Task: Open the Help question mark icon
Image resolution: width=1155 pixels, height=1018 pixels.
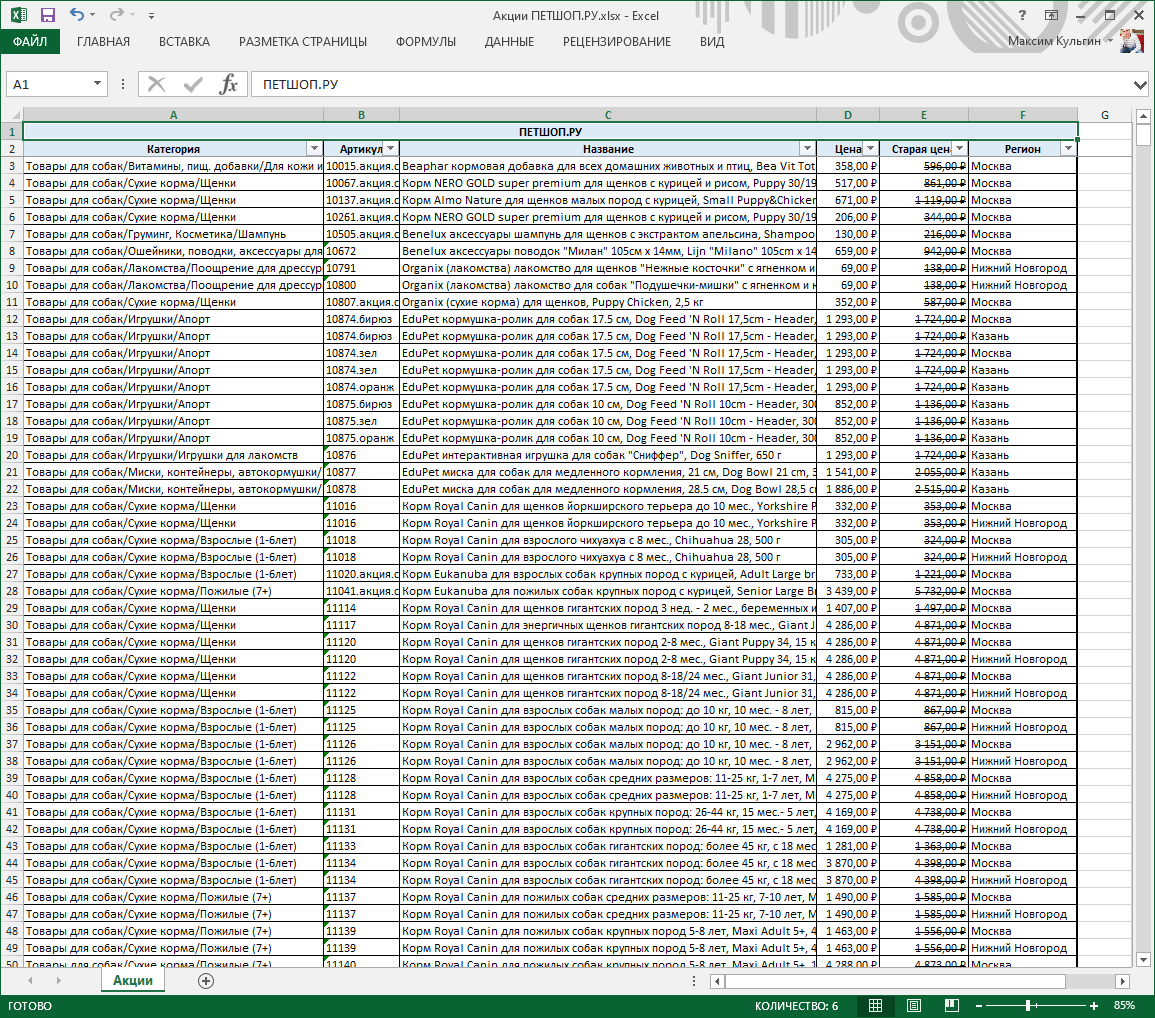Action: tap(1022, 15)
